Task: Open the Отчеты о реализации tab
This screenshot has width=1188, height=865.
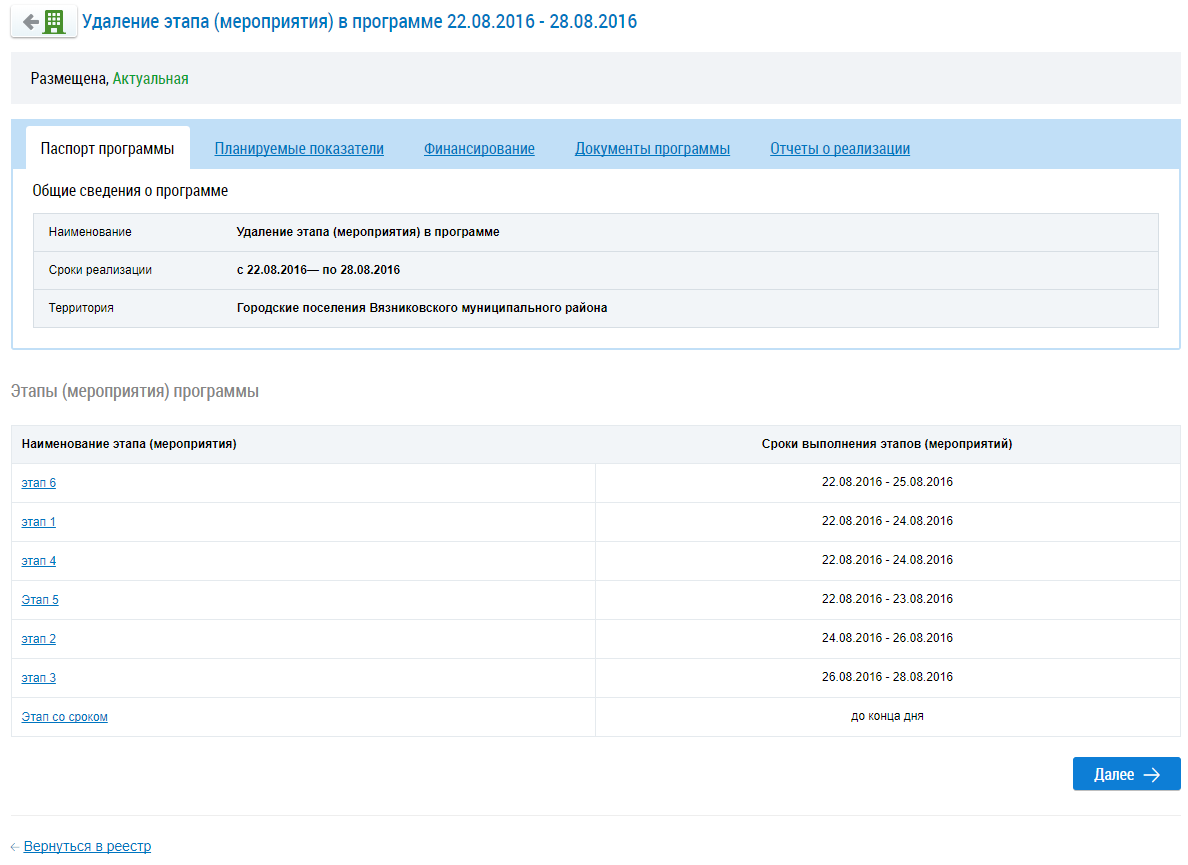Action: coord(840,149)
